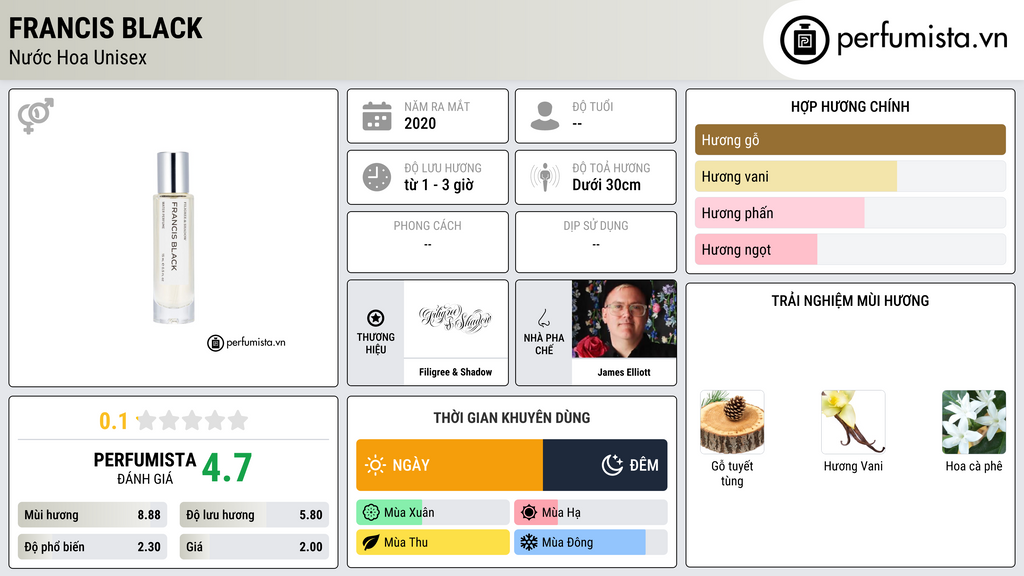This screenshot has height=576, width=1024.
Task: Select the Hoa cà phê note image
Action: click(x=974, y=422)
